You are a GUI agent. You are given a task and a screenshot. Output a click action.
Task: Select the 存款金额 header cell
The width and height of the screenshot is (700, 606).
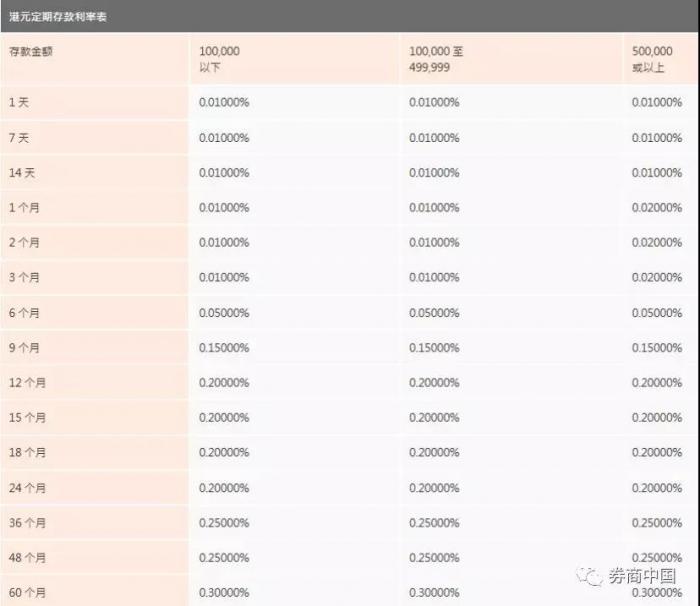pos(29,51)
